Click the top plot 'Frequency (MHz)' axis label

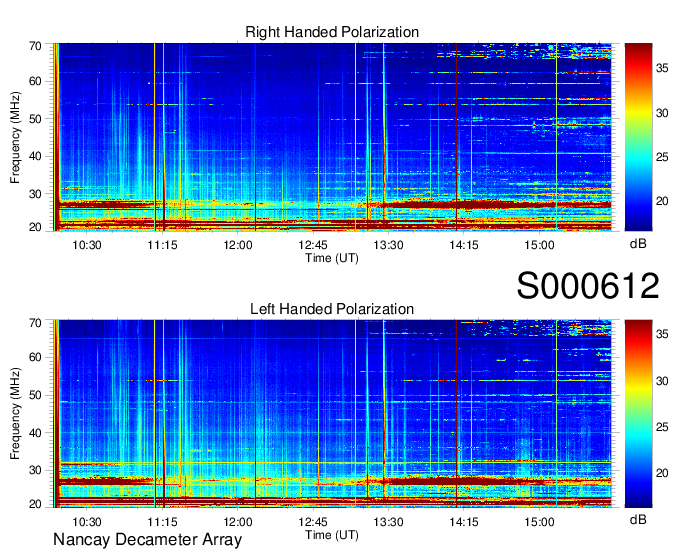coord(15,137)
